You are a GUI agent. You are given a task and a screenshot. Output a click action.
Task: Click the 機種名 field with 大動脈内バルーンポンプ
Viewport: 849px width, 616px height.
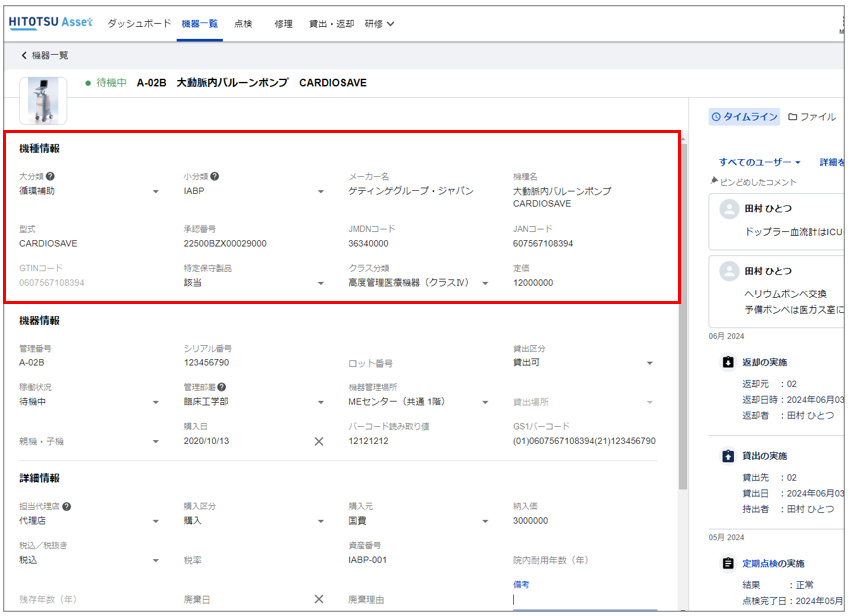[584, 197]
